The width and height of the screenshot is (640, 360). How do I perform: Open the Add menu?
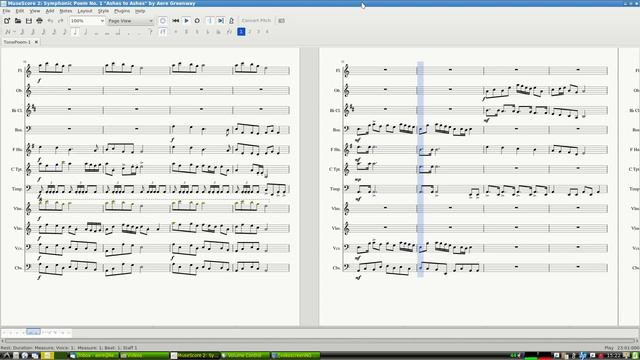[50, 11]
